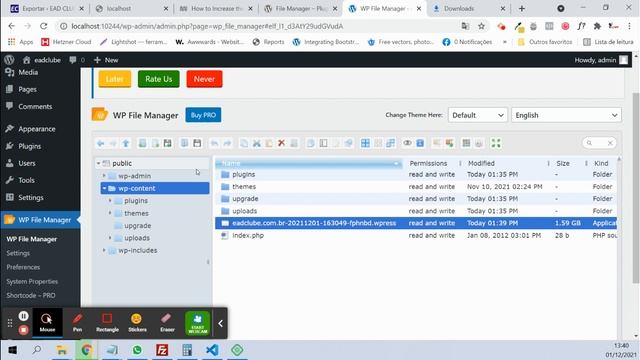The height and width of the screenshot is (360, 640).
Task: Open the Media menu in WordPress sidebar
Action: pyautogui.click(x=28, y=72)
